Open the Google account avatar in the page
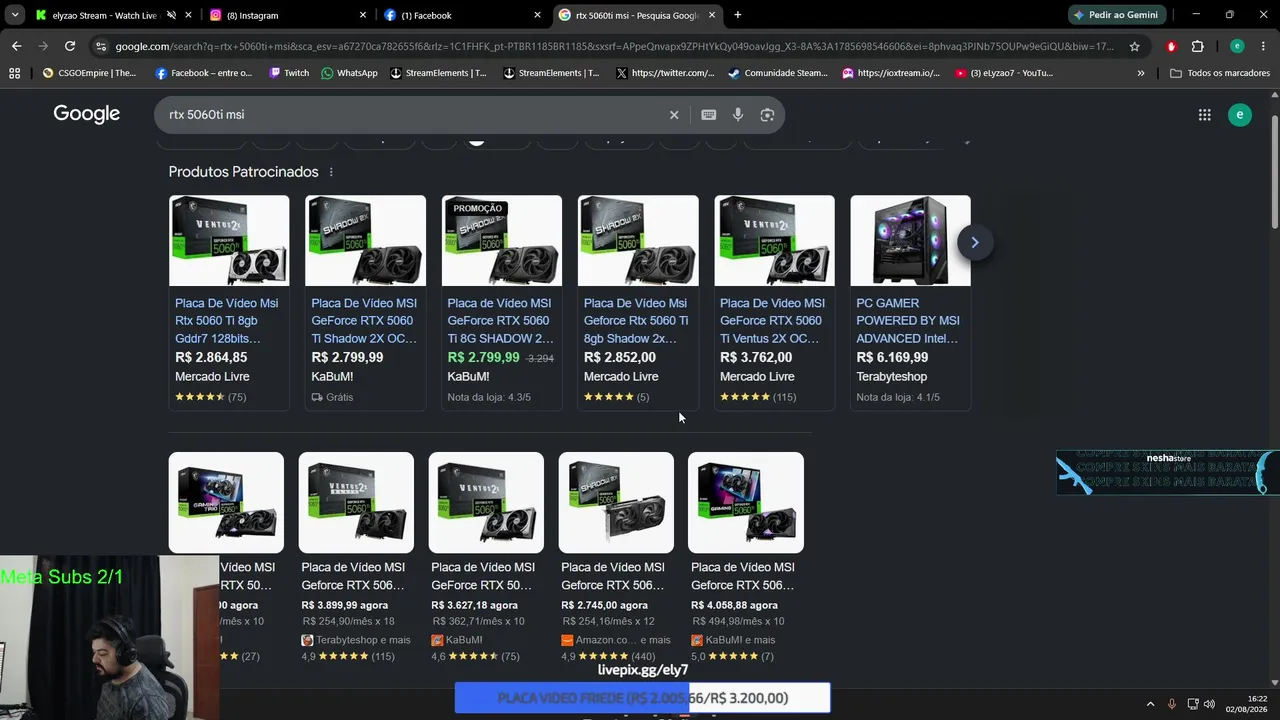 (1240, 115)
